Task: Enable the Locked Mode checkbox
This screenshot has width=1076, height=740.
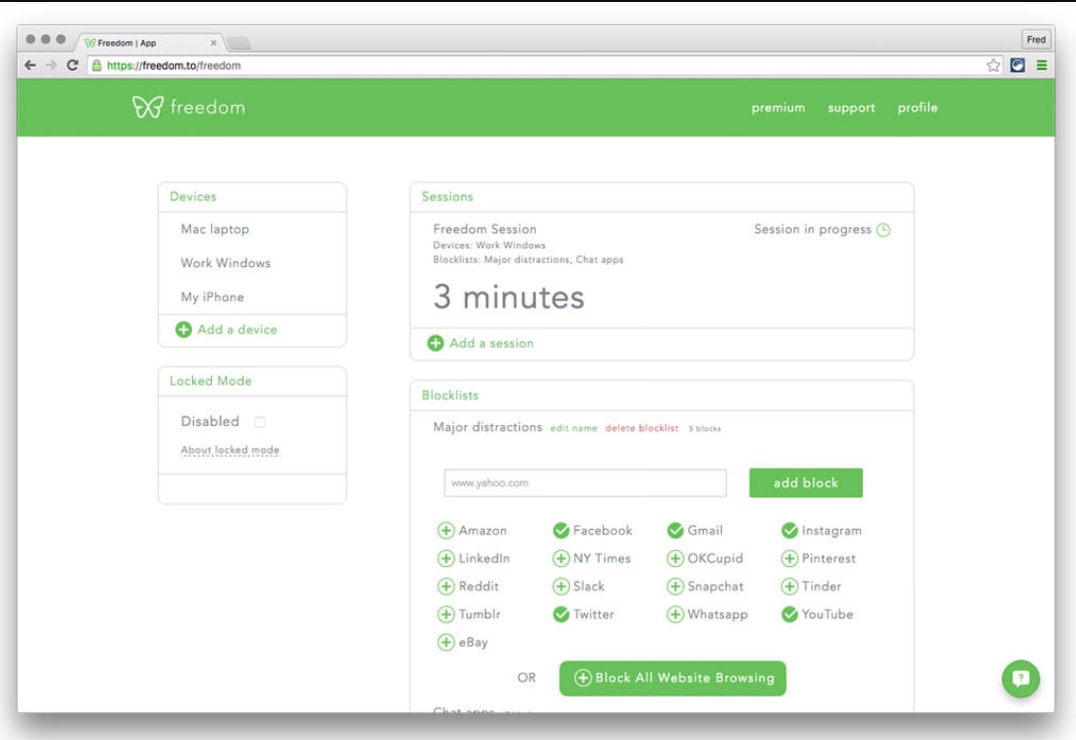Action: click(260, 422)
